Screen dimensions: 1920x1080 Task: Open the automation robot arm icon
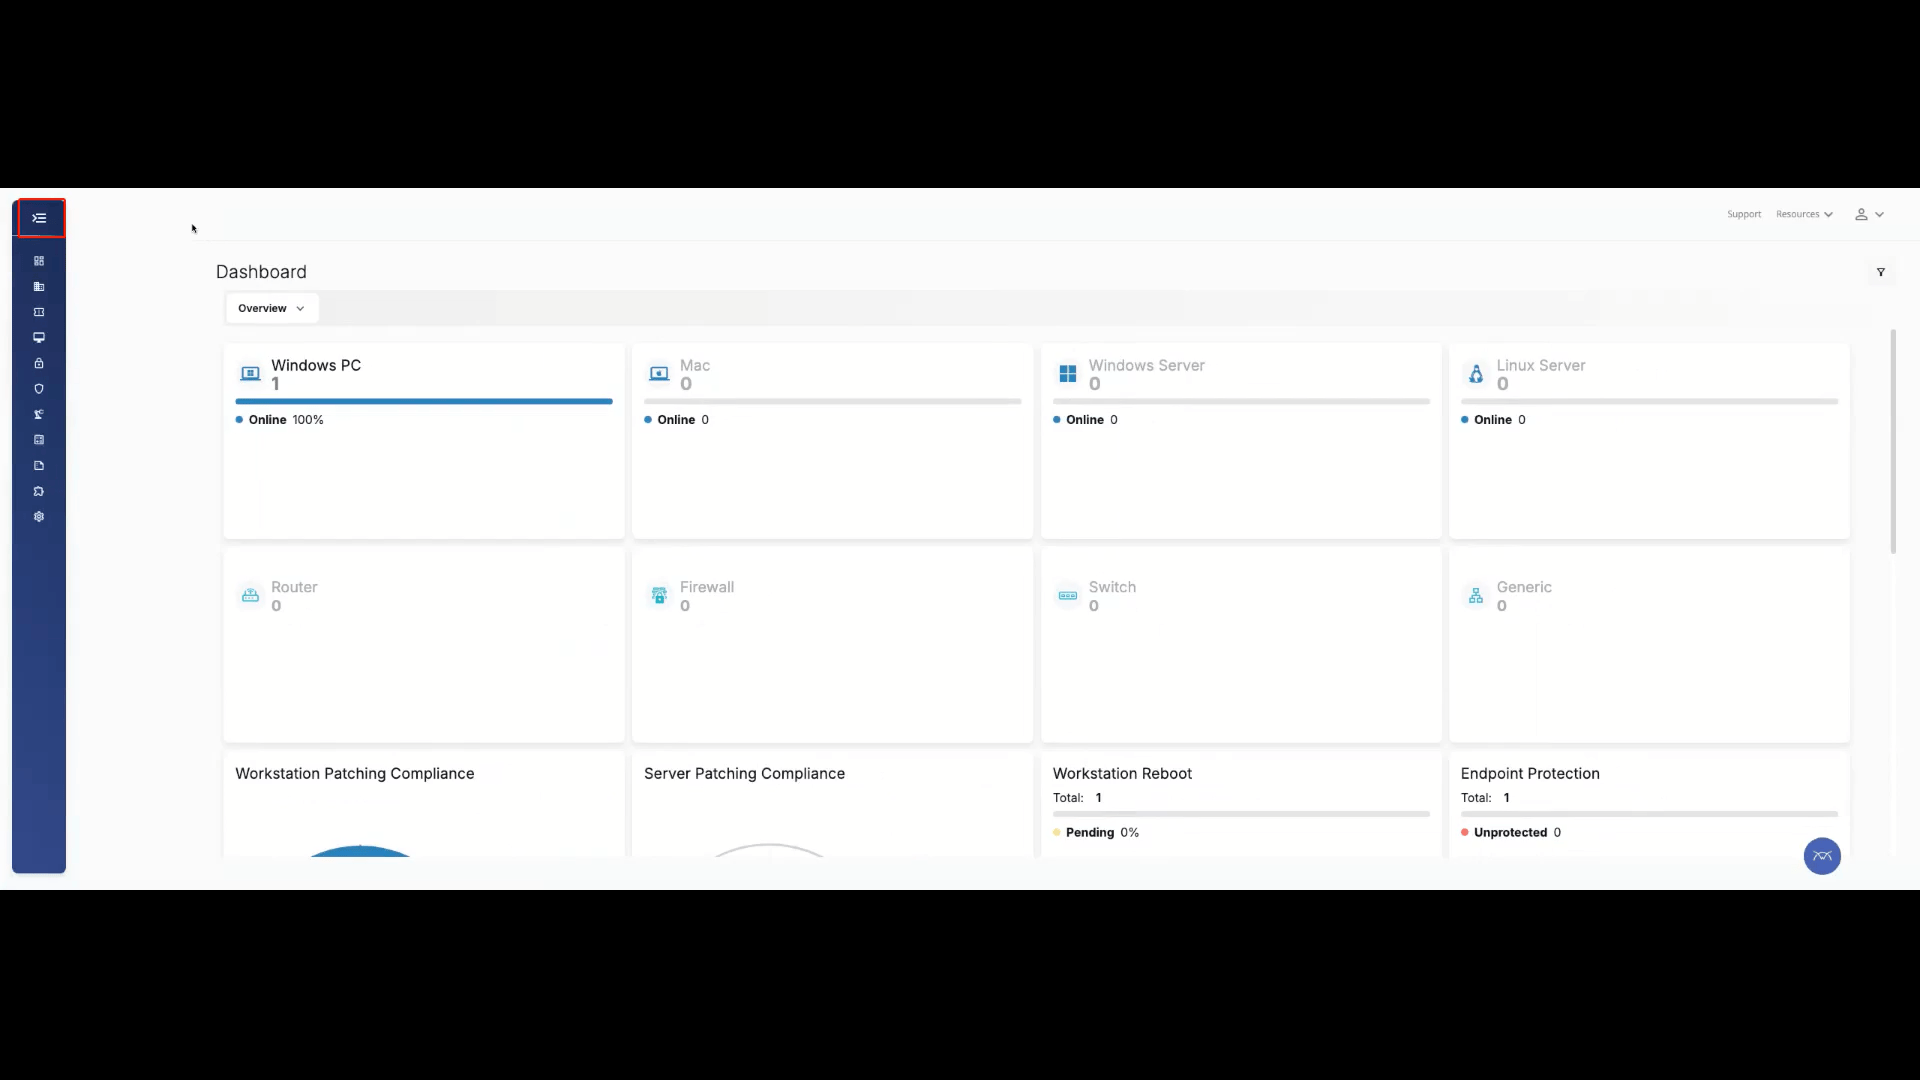[x=39, y=414]
